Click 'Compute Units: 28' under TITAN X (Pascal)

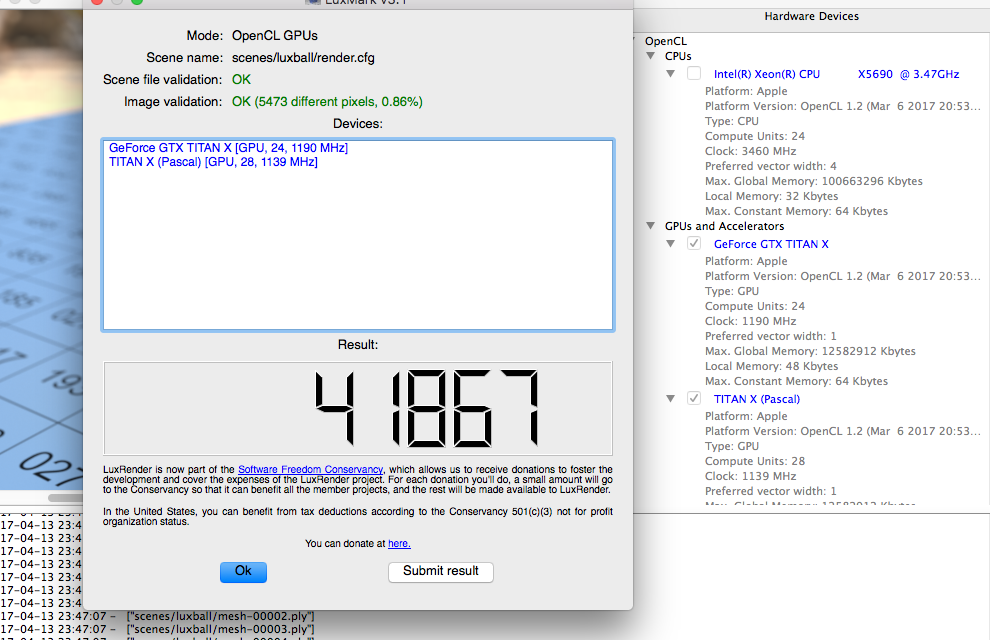(754, 461)
